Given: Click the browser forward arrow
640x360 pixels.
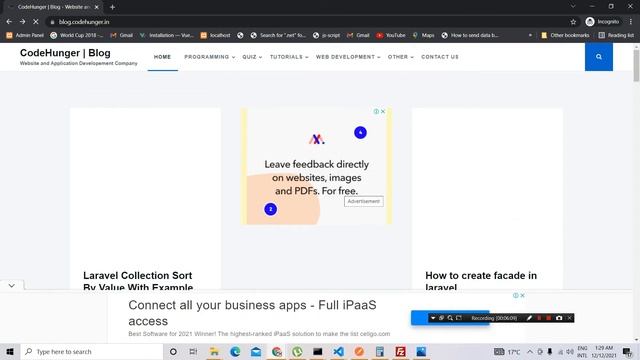Looking at the screenshot, I should (22, 22).
